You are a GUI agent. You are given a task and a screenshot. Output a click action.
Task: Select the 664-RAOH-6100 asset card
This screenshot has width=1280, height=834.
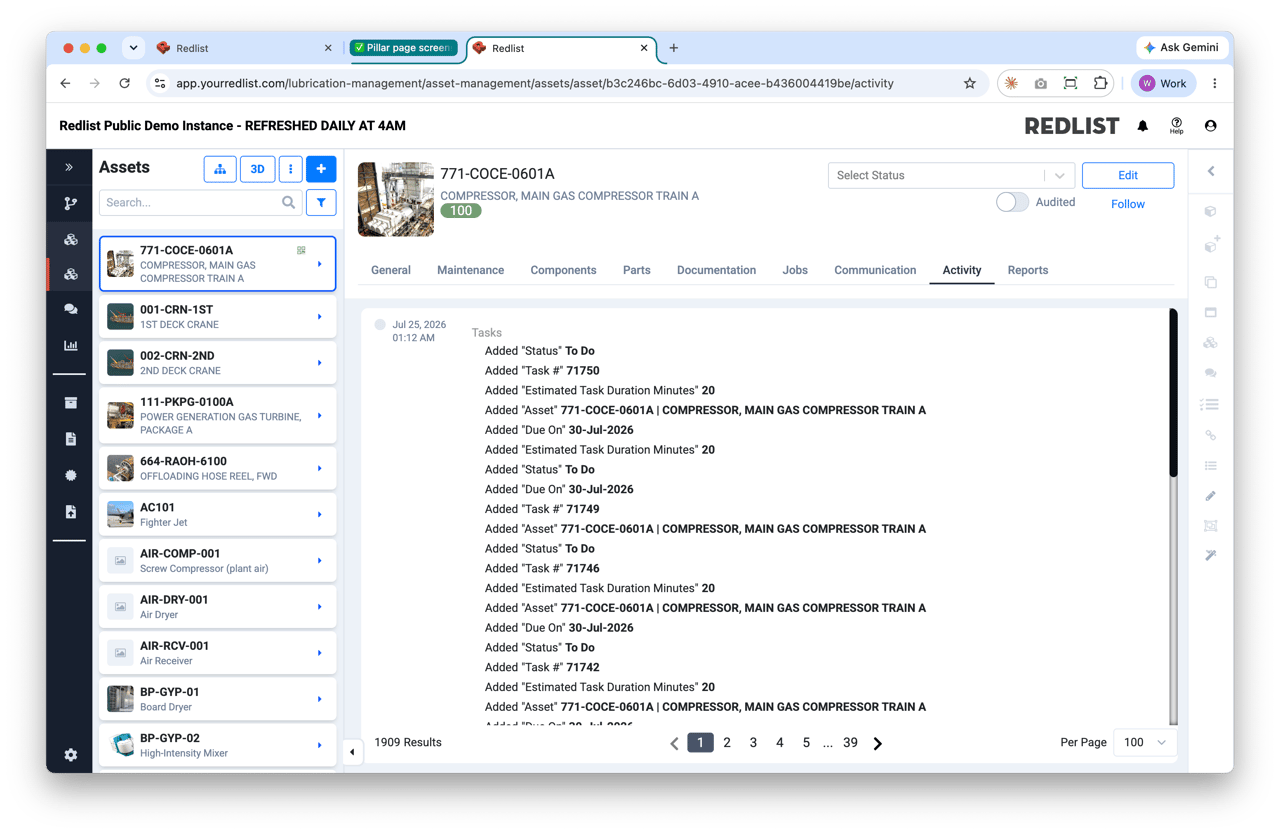pyautogui.click(x=217, y=468)
